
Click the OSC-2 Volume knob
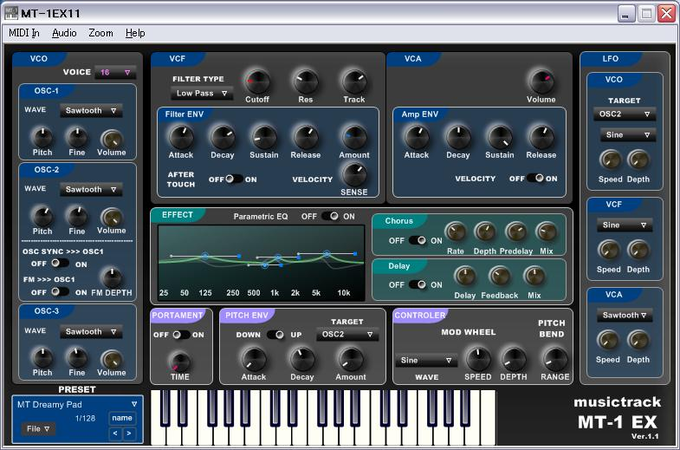tap(111, 217)
